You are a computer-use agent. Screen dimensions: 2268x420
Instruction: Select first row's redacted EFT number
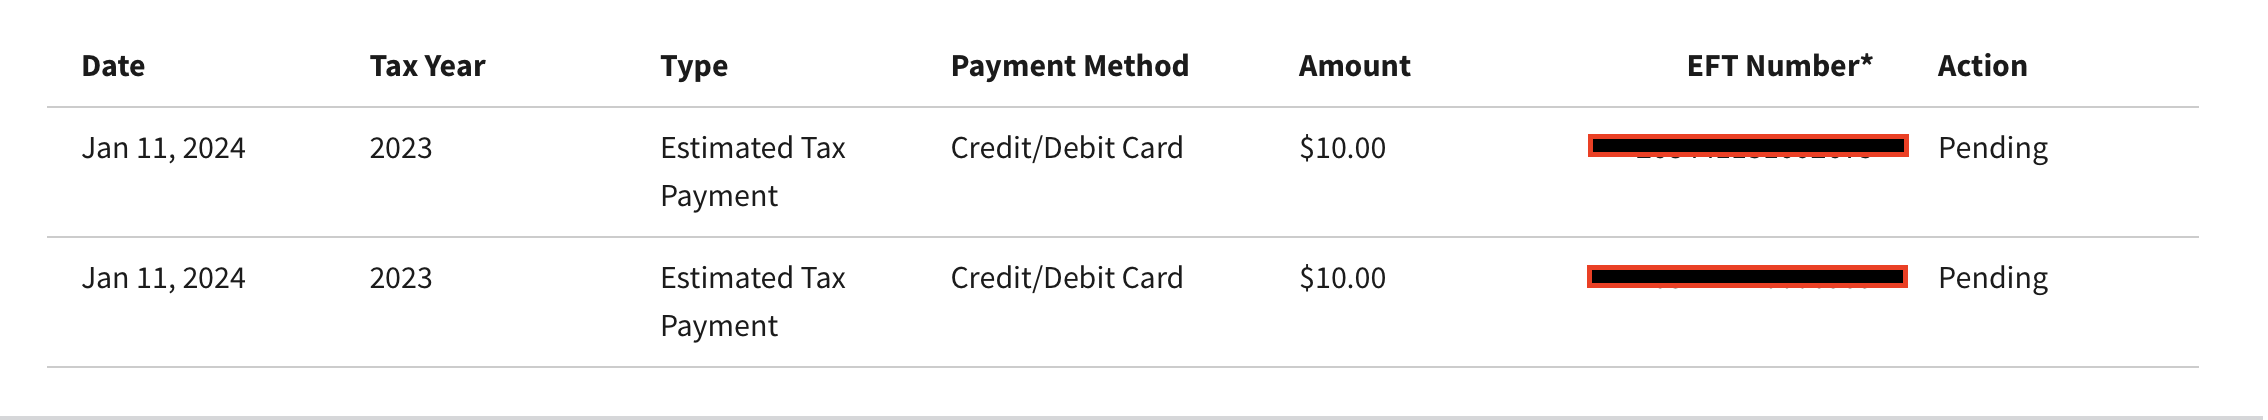1748,146
